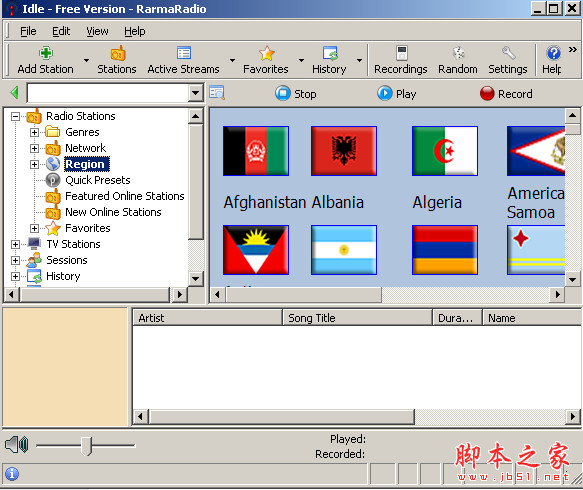Sort by the Artist column header
Screen dimensions: 583x490
[207, 318]
